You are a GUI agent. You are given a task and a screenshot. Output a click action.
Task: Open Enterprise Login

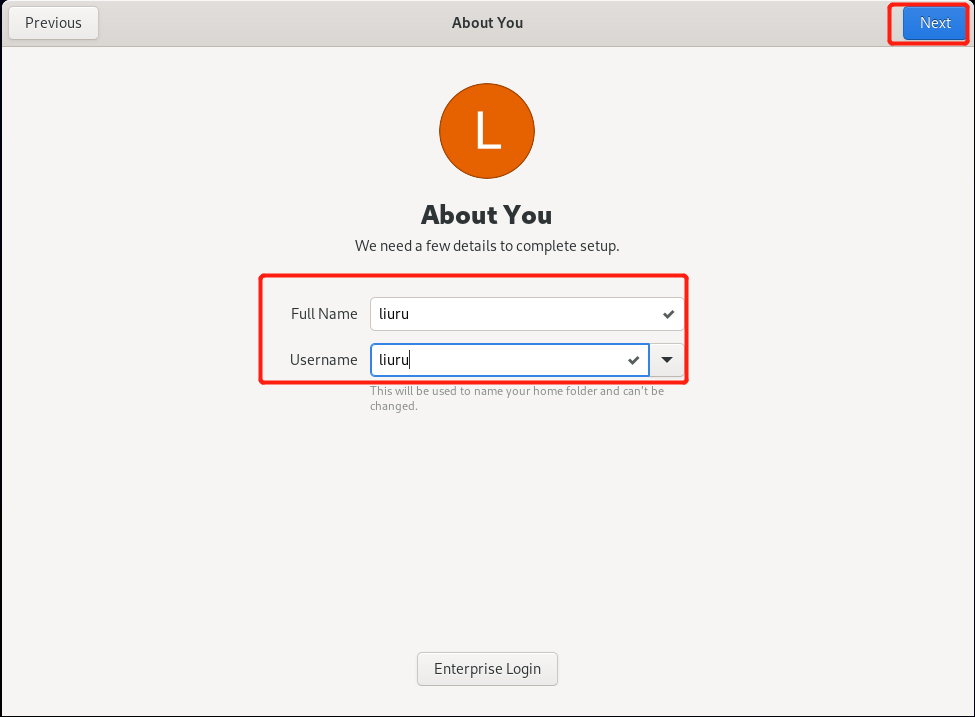(487, 669)
